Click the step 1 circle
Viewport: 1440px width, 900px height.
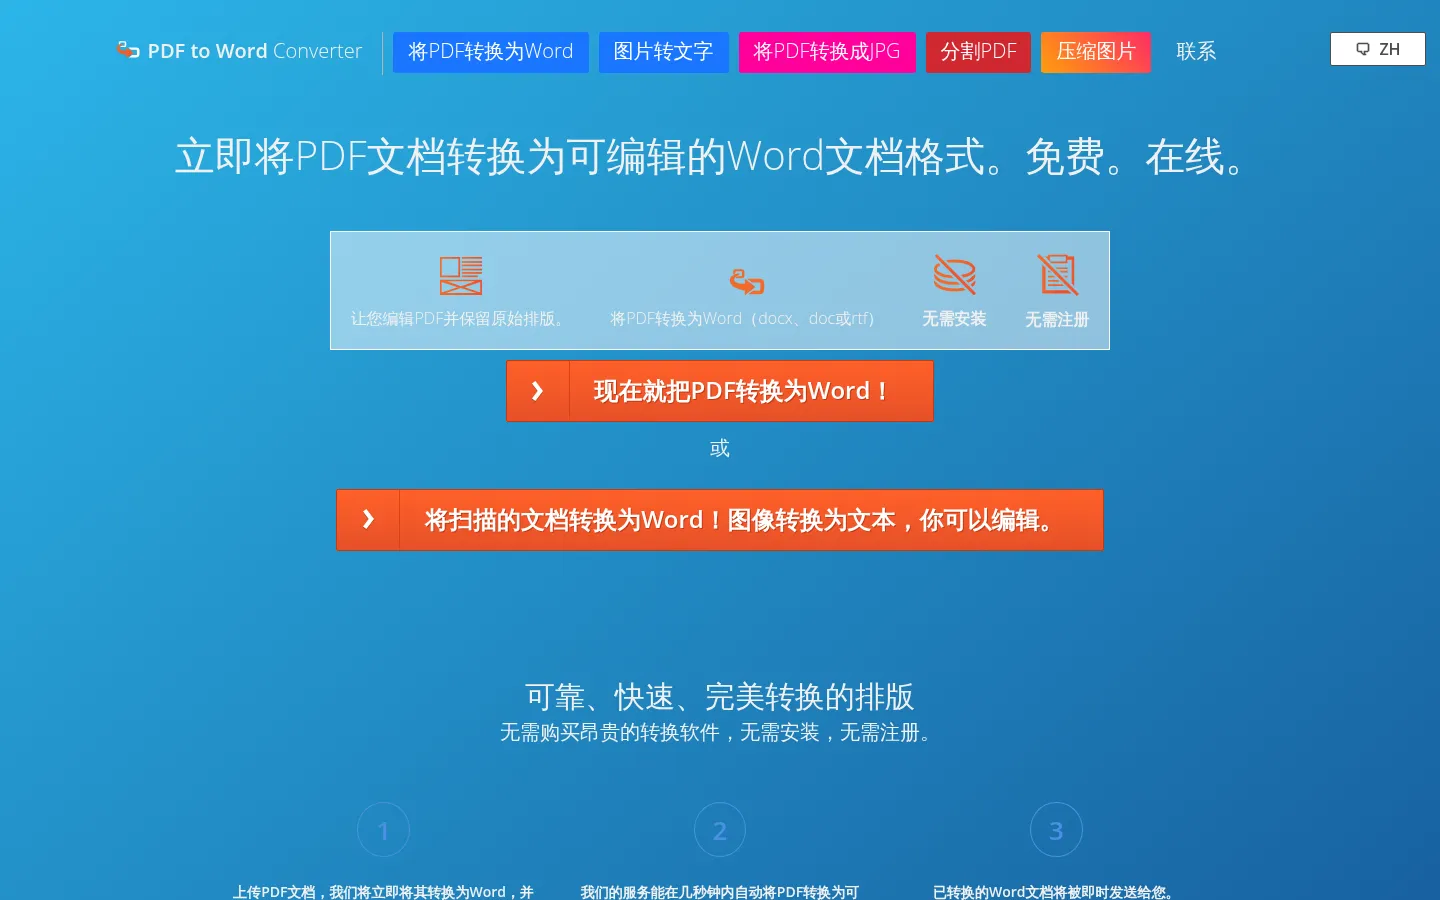click(x=383, y=830)
